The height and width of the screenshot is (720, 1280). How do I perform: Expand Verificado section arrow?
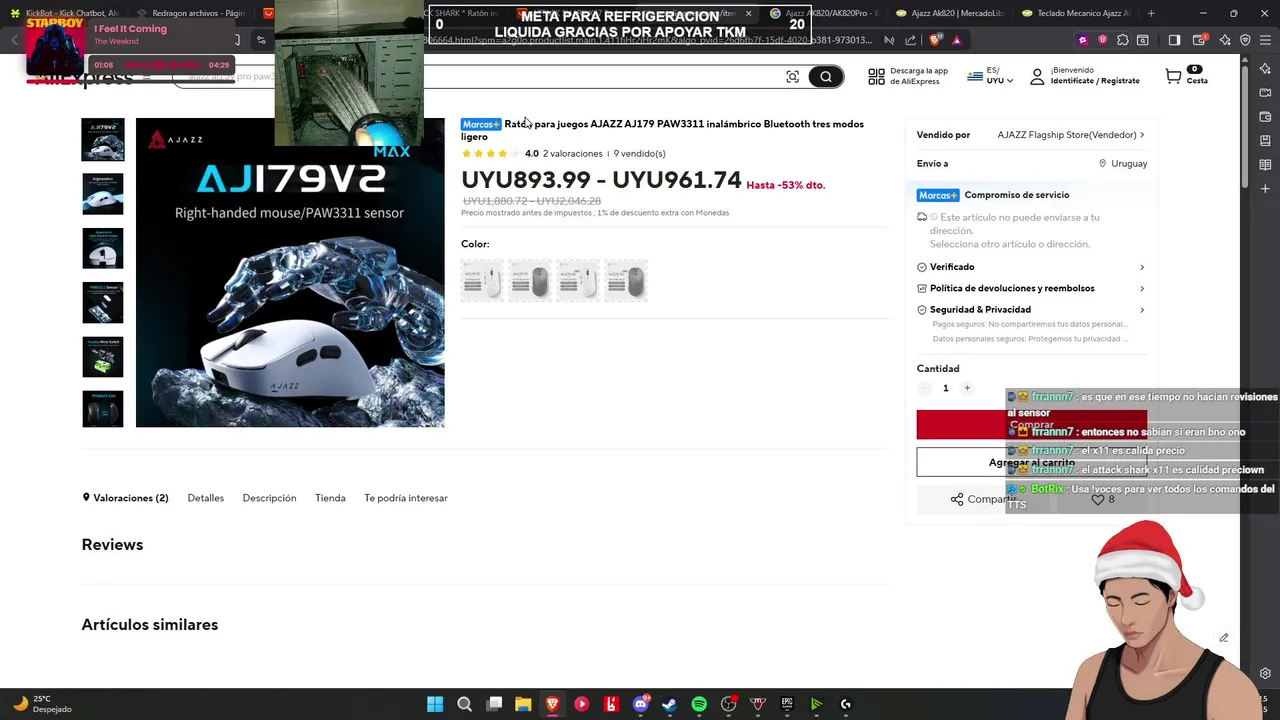[x=1142, y=267]
